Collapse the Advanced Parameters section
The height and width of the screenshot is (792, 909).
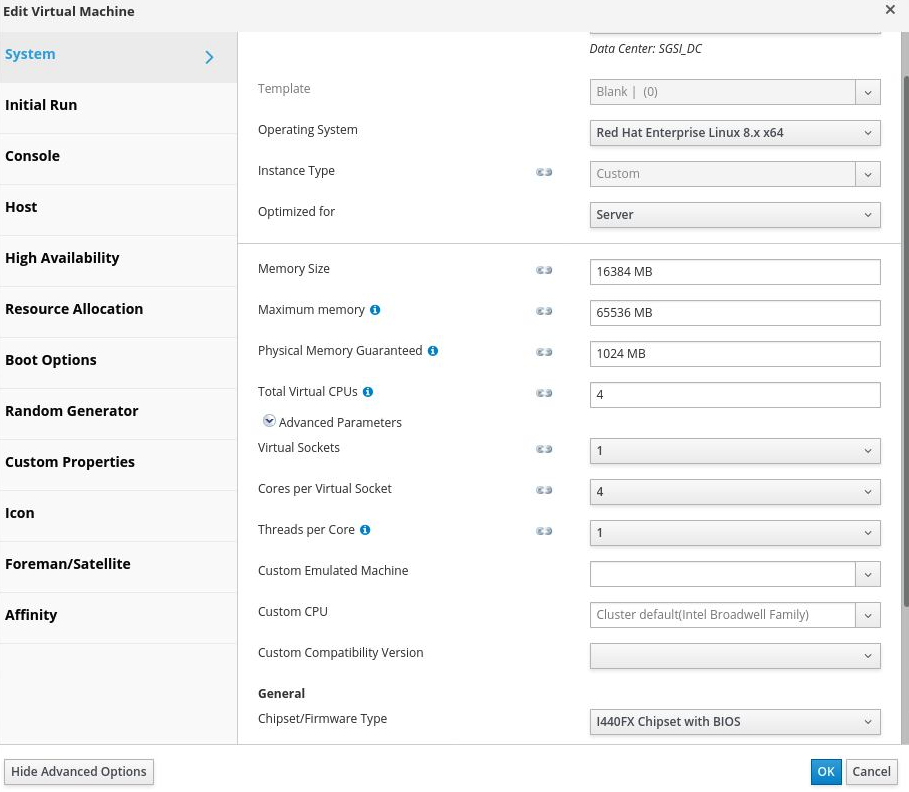269,422
